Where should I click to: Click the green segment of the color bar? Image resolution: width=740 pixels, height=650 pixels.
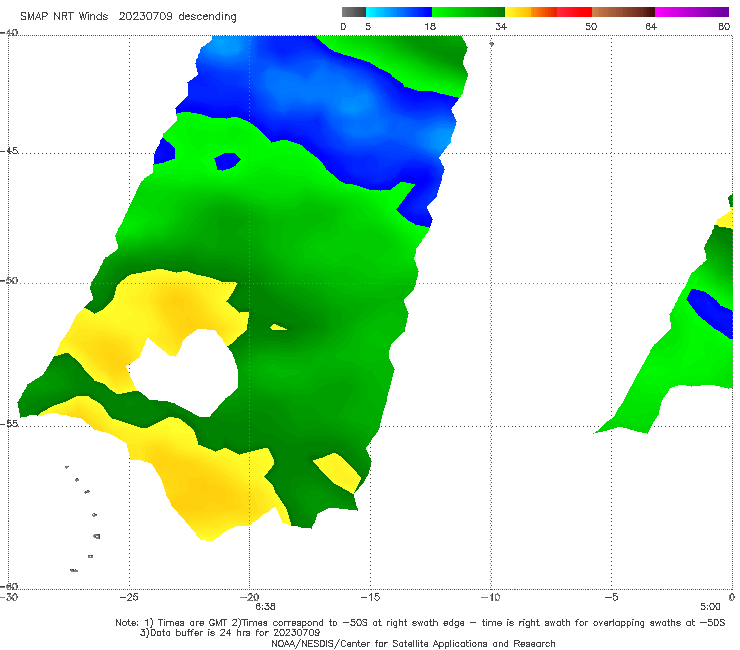tap(468, 12)
